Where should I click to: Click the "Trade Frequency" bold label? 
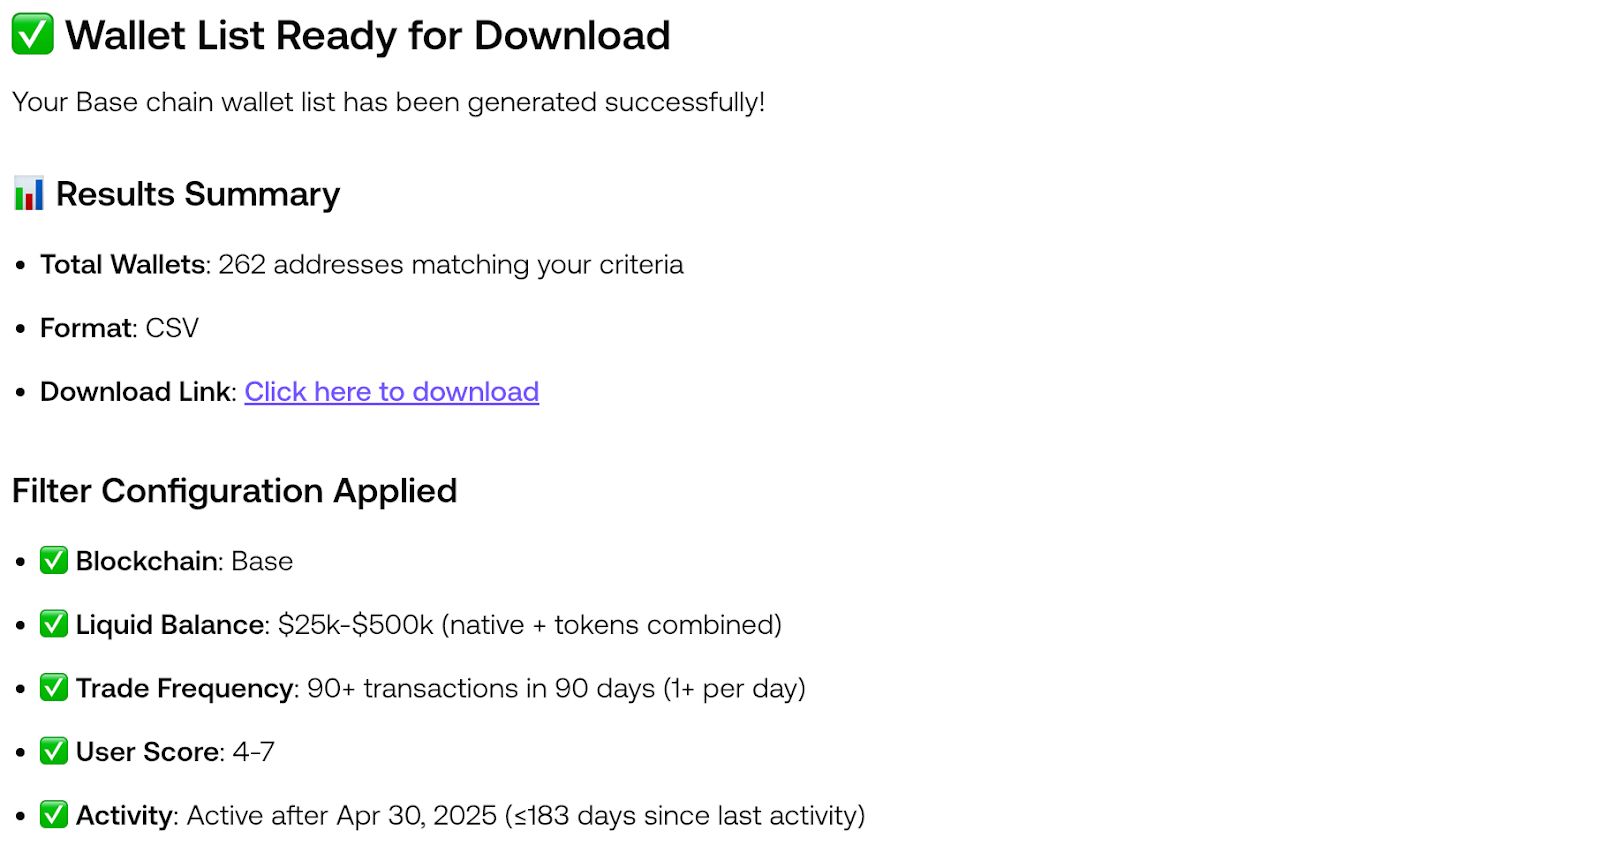pos(184,689)
